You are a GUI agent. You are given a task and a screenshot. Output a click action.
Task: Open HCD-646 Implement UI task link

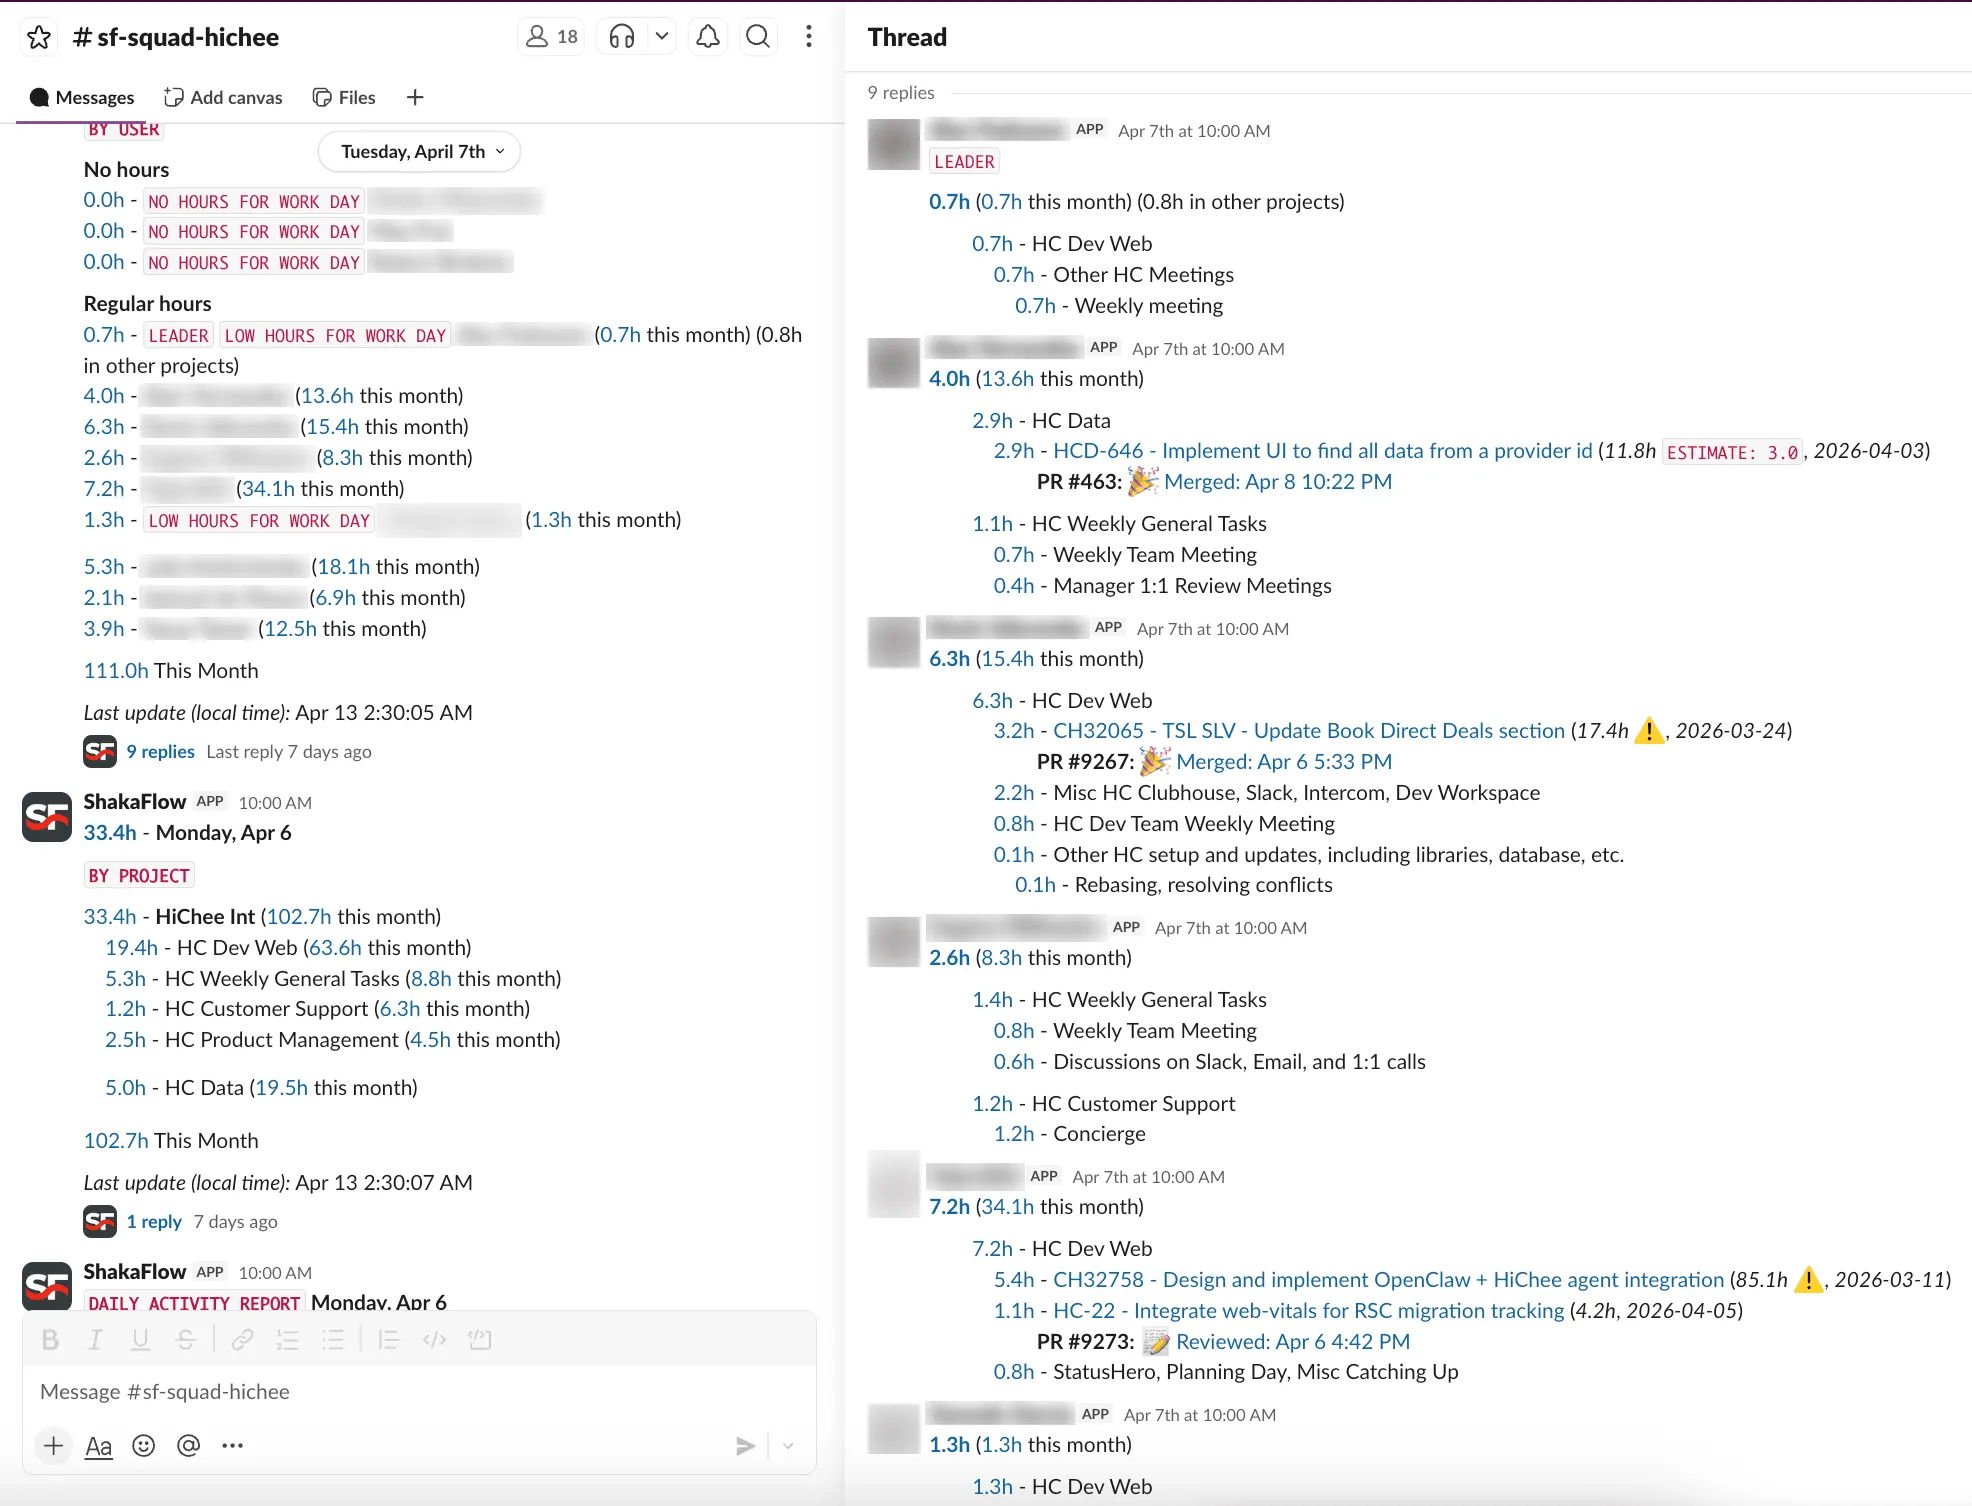(x=1322, y=451)
